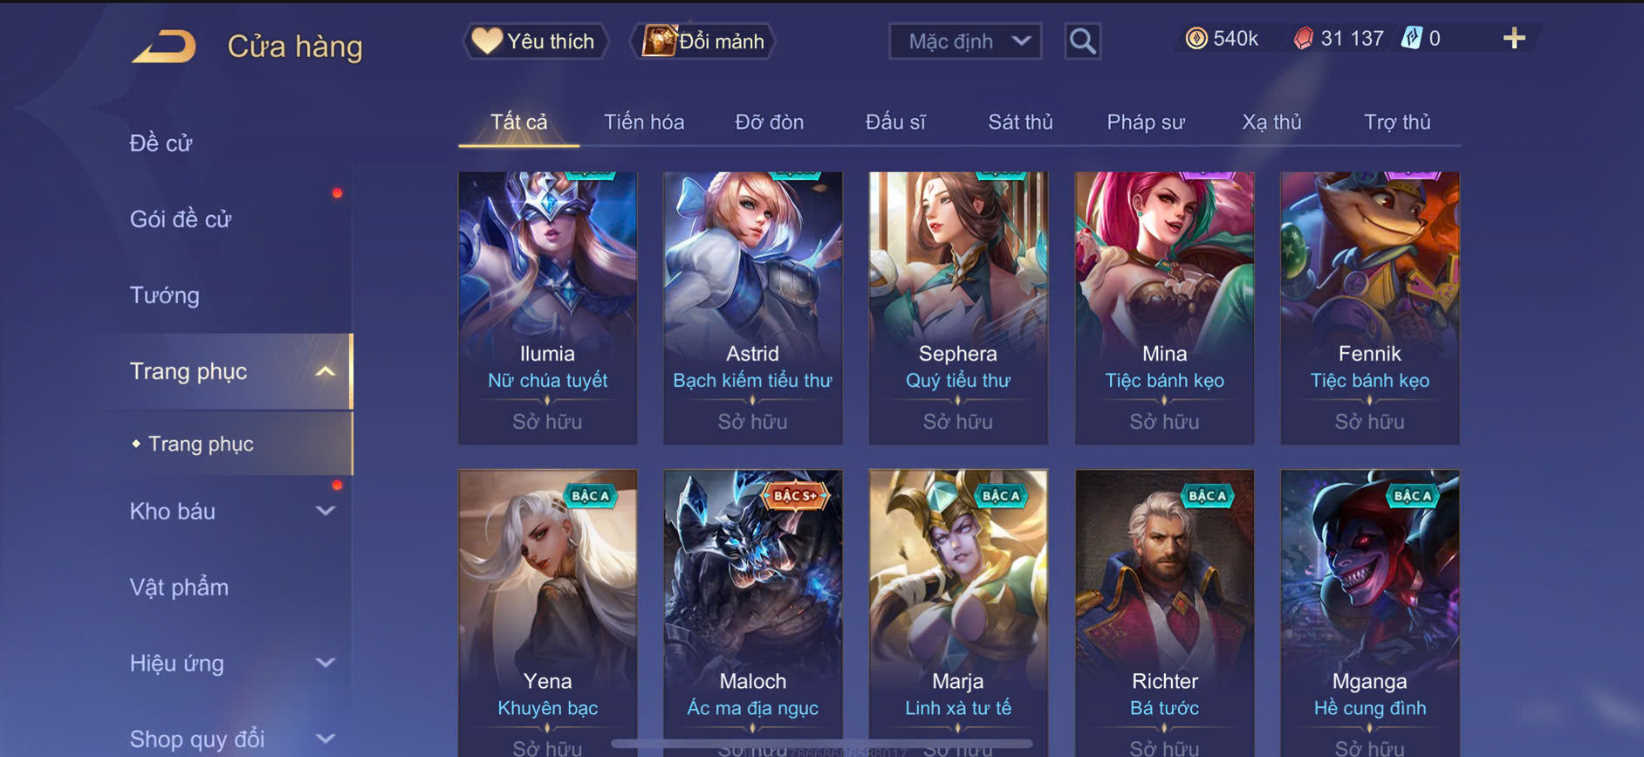Expand the Kho báu sidebar section
Screen dimensions: 1644x757
pyautogui.click(x=325, y=511)
